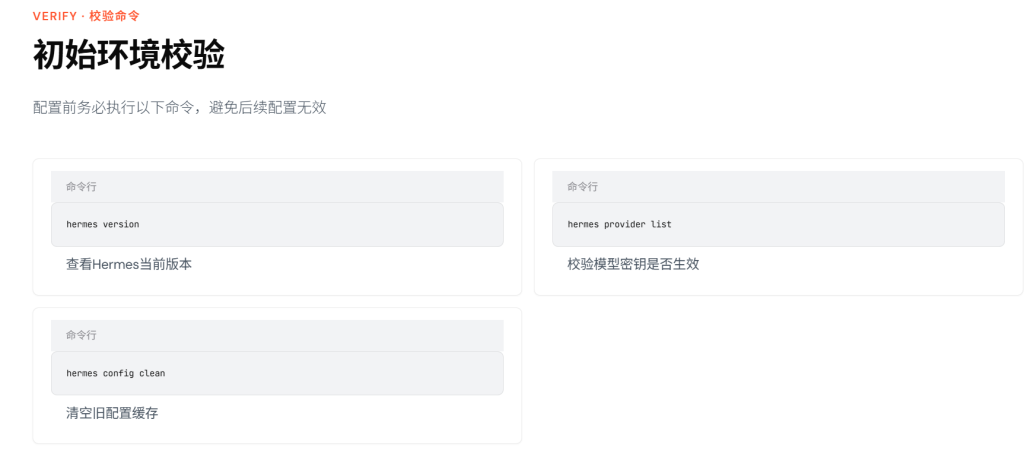Click the word provider in the command
The image size is (1024, 457).
(625, 225)
